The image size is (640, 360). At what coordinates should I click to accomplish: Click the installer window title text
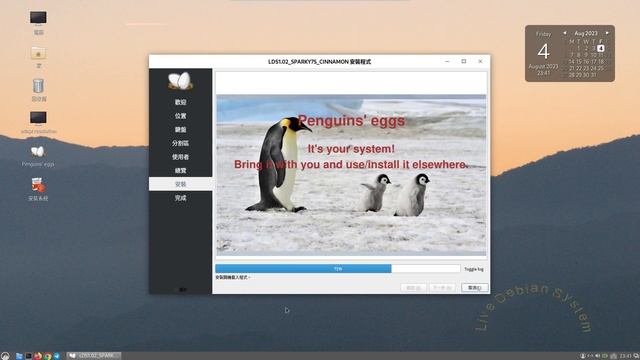[x=319, y=62]
